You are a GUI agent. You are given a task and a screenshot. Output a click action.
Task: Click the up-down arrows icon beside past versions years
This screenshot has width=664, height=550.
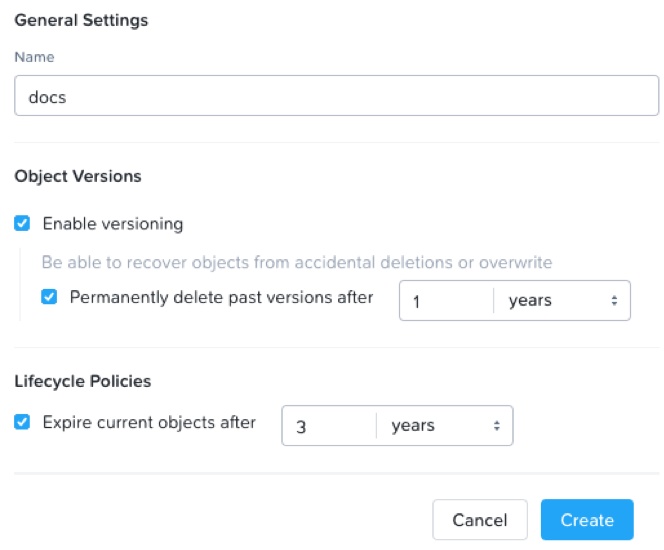(x=614, y=301)
